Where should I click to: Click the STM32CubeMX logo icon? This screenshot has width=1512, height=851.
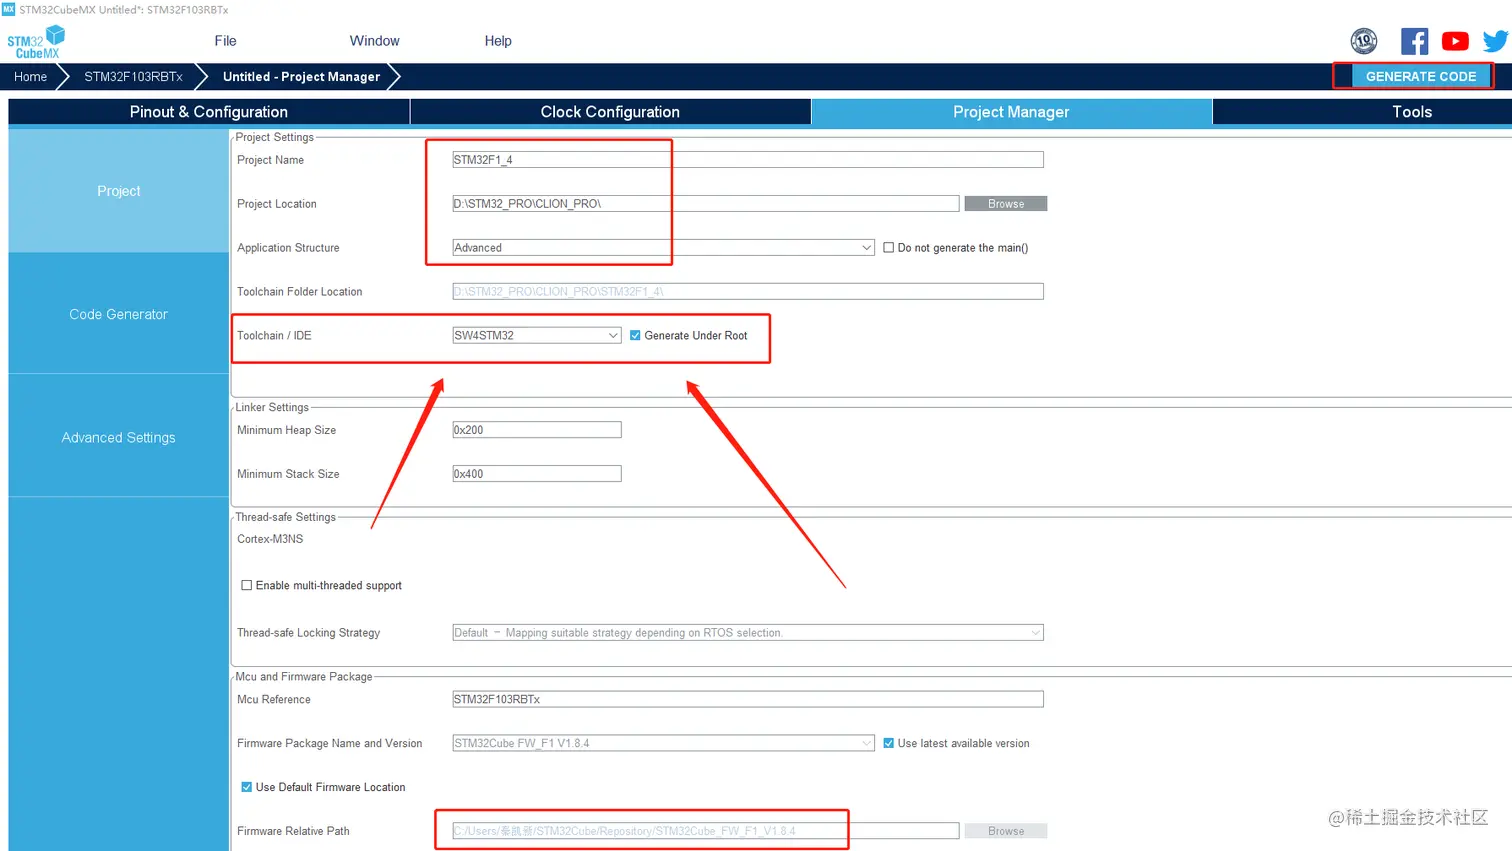(x=36, y=42)
